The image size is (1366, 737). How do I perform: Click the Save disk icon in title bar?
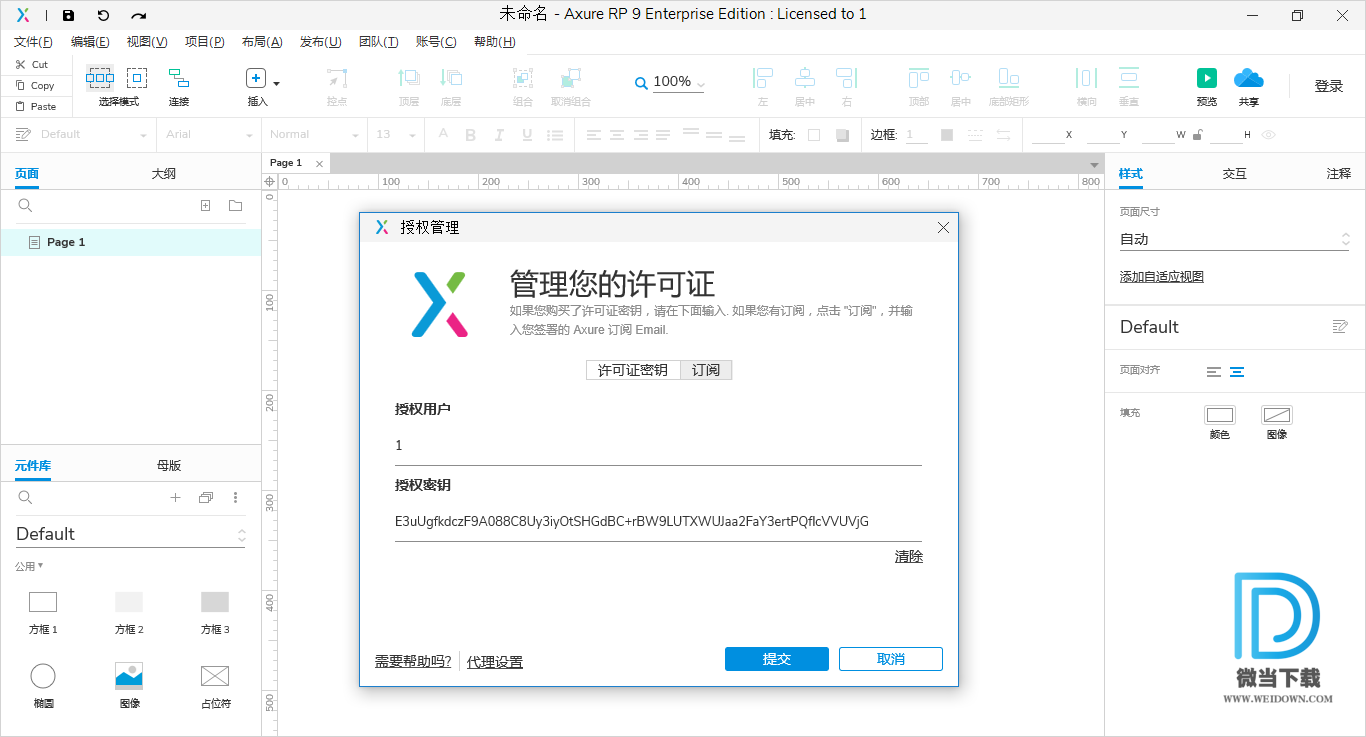(68, 15)
